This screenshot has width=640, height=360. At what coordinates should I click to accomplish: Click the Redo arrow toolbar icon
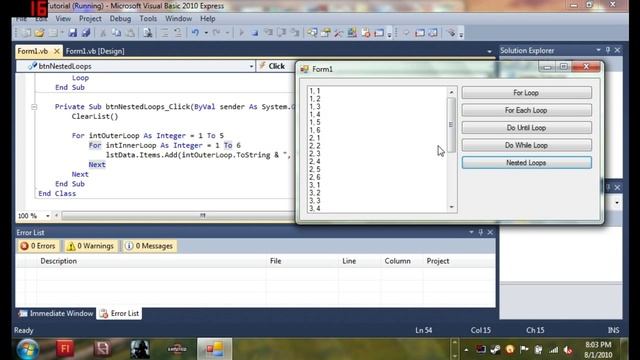(x=216, y=33)
